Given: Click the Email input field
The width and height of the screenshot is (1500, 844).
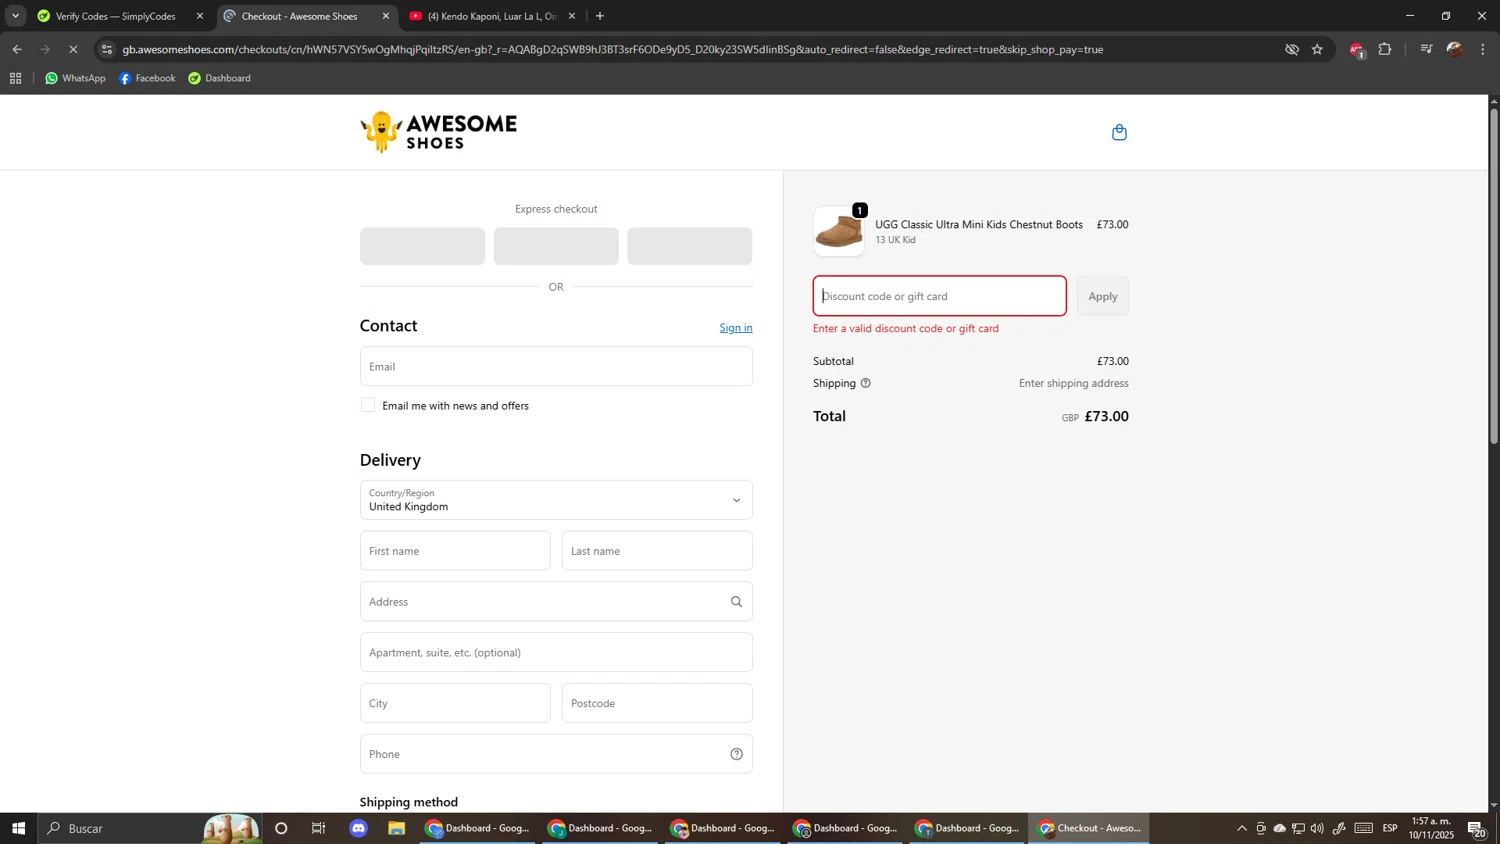Looking at the screenshot, I should pos(556,366).
